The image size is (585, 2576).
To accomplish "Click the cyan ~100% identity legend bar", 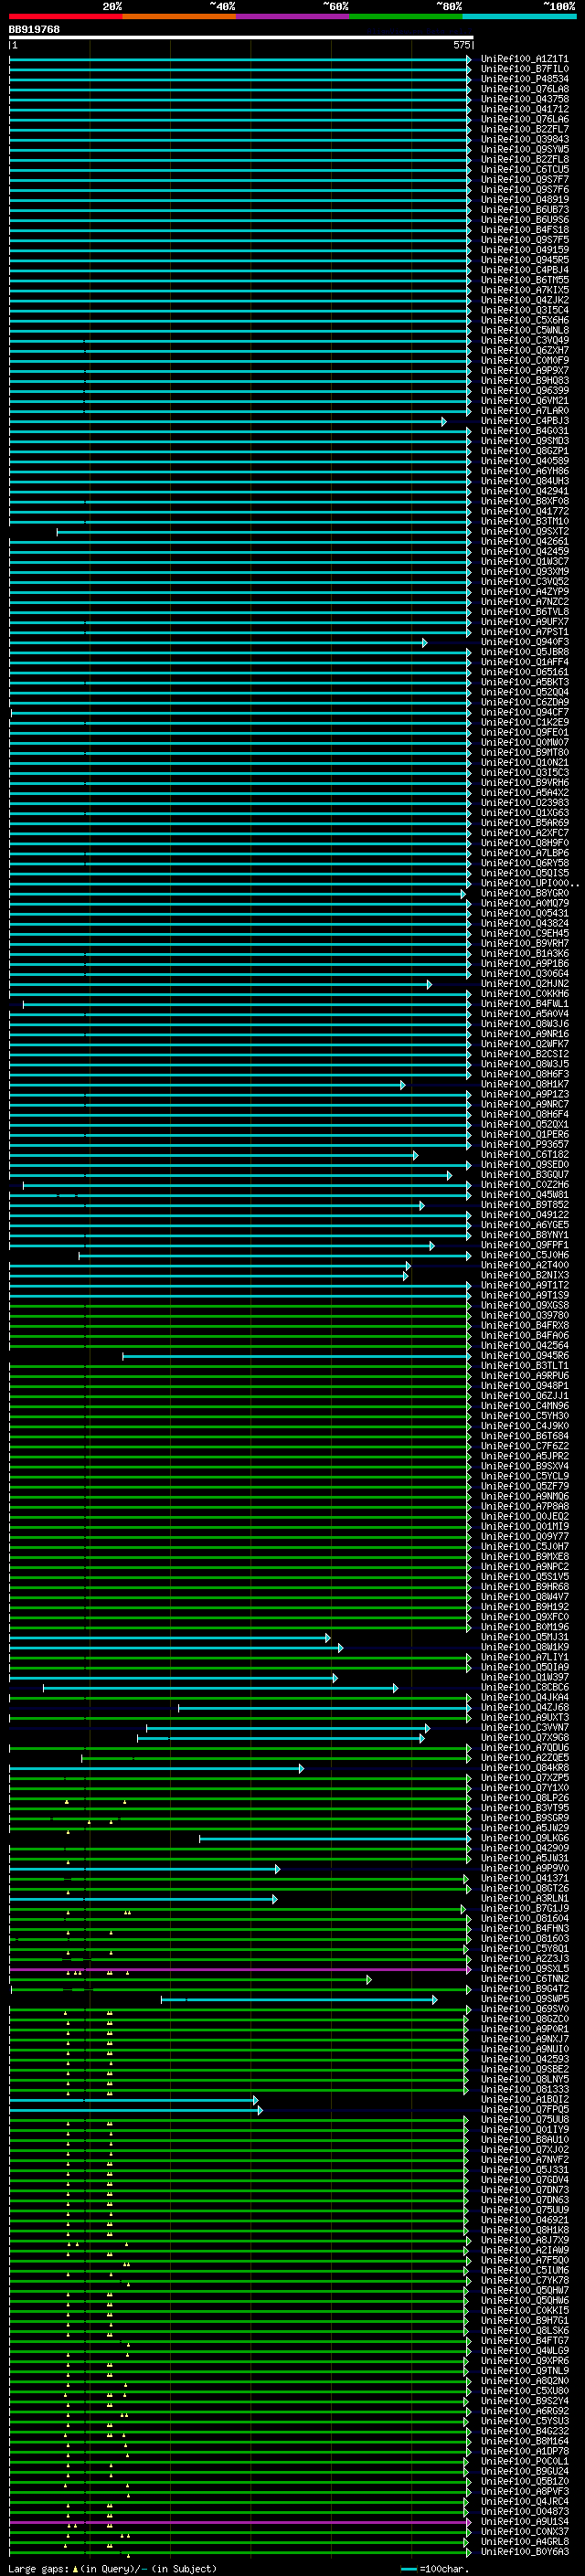I will [x=519, y=16].
